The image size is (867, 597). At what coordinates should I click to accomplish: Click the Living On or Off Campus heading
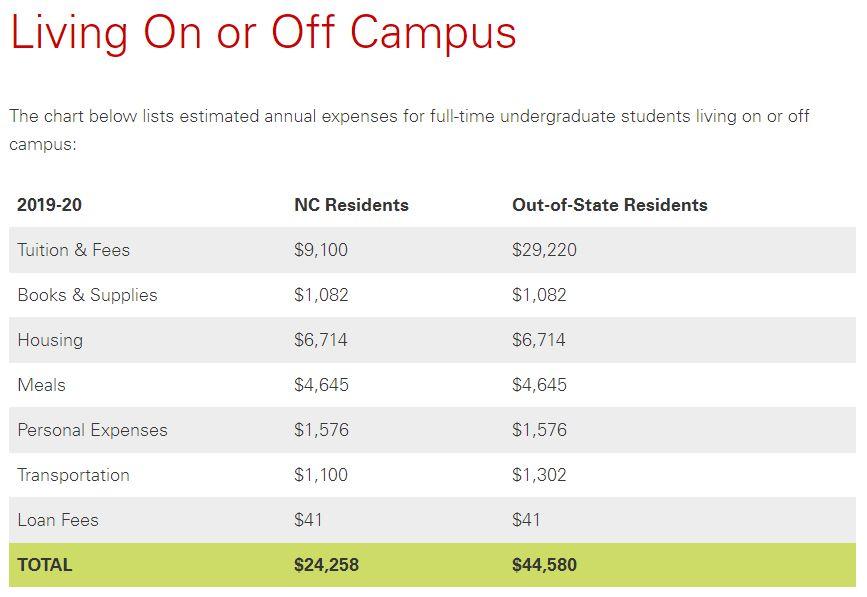point(263,33)
